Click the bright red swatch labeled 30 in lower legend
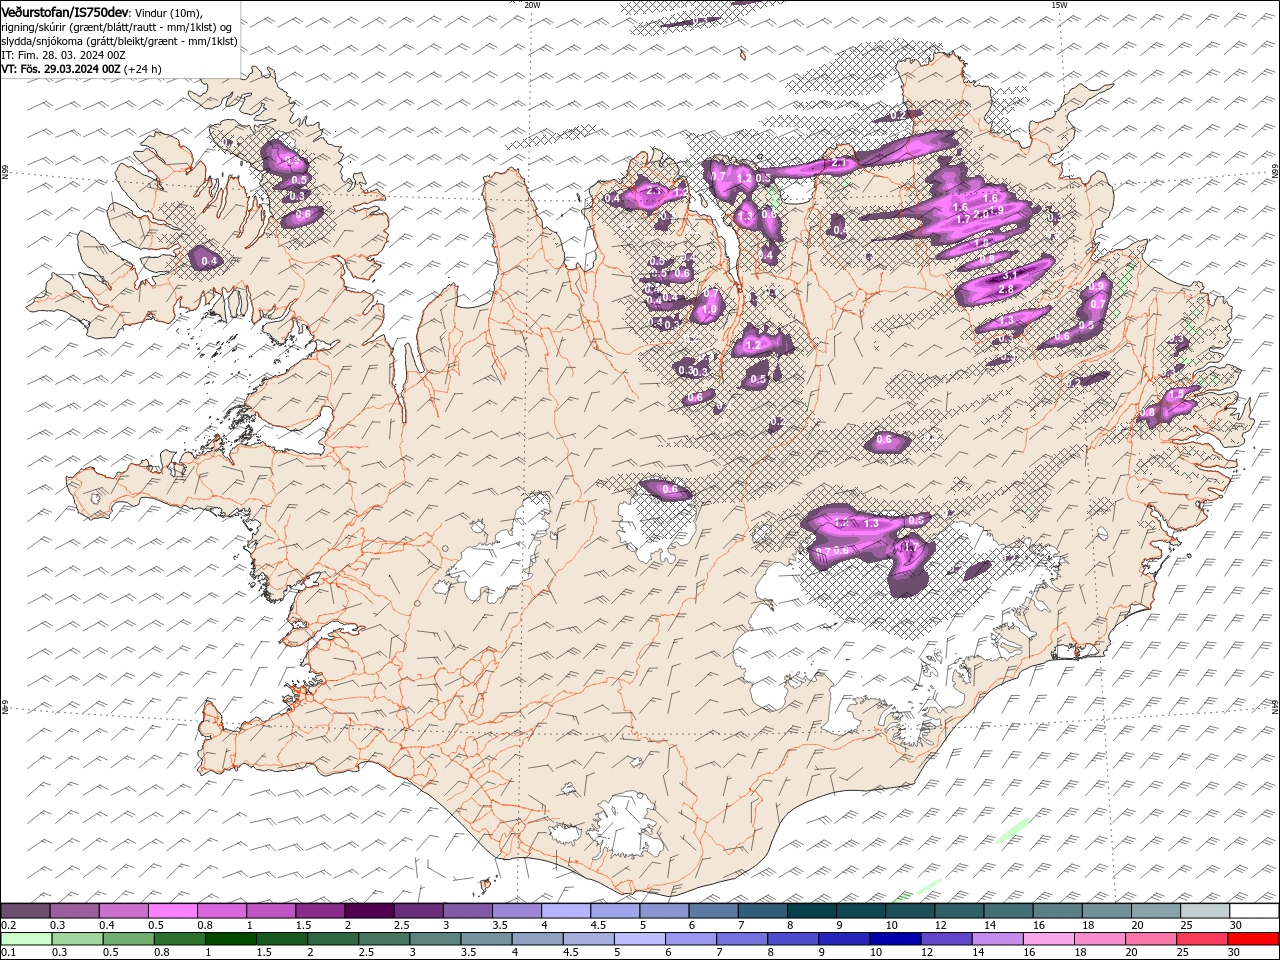 pyautogui.click(x=1254, y=939)
